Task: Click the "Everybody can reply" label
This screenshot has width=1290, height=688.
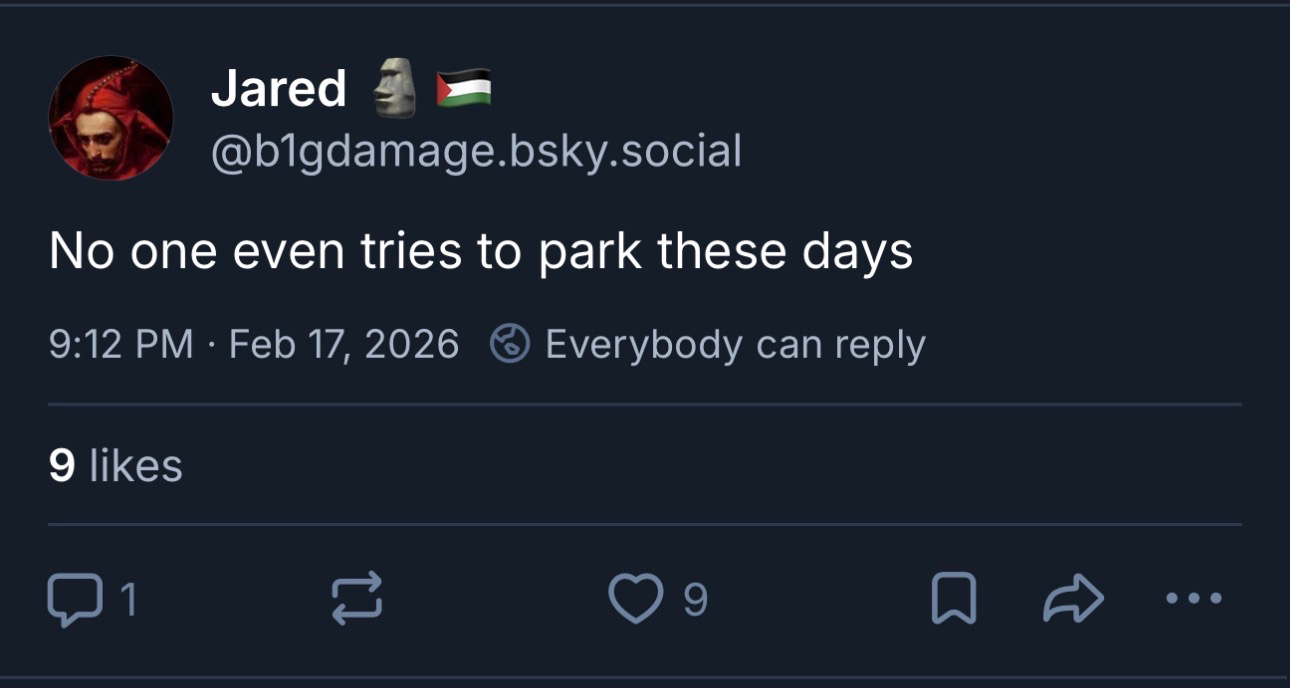Action: (x=735, y=345)
